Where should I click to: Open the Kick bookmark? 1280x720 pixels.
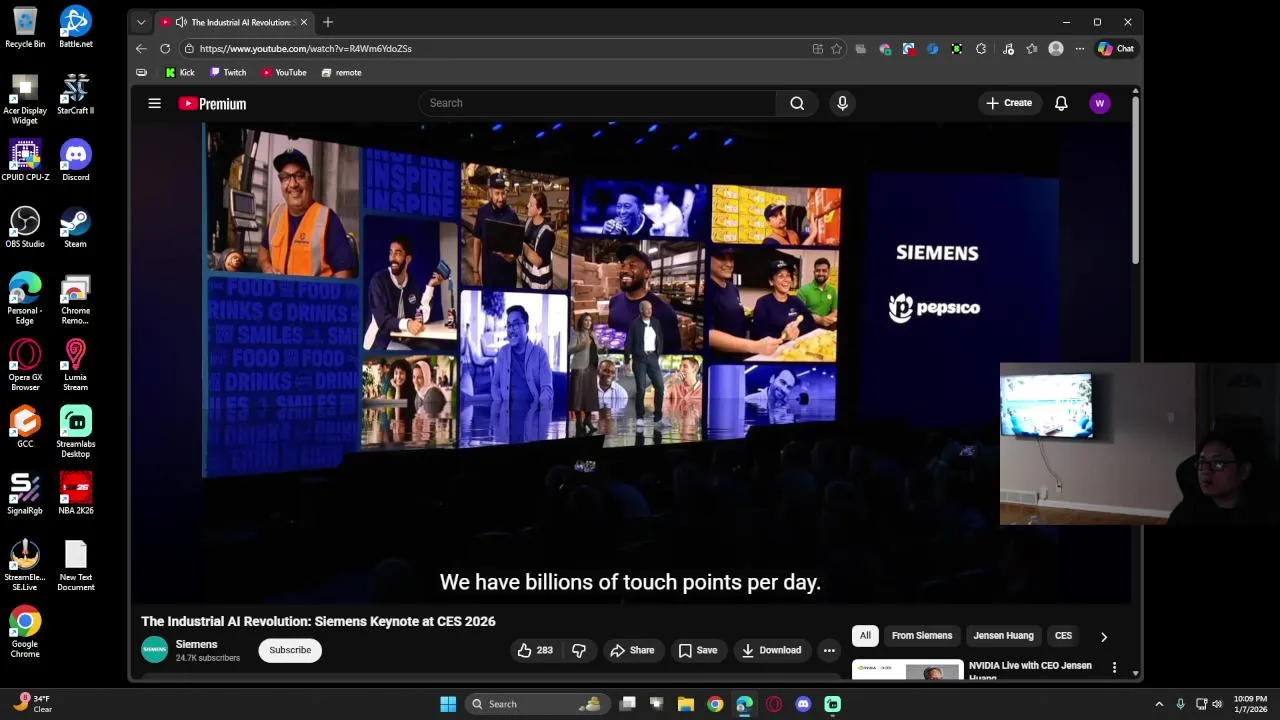click(x=180, y=72)
